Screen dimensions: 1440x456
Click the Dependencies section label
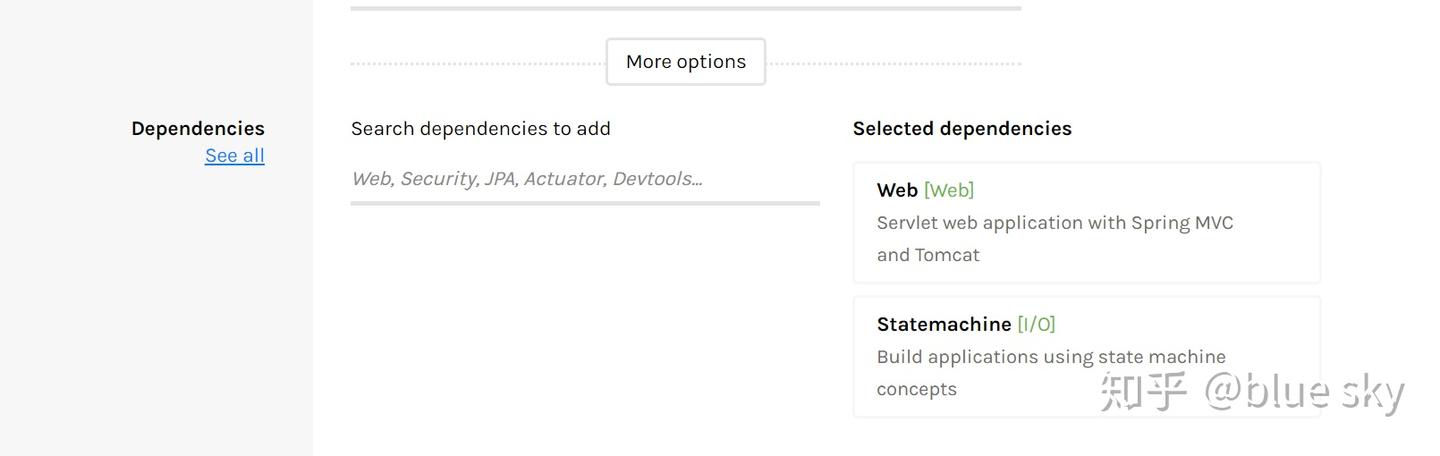tap(198, 128)
